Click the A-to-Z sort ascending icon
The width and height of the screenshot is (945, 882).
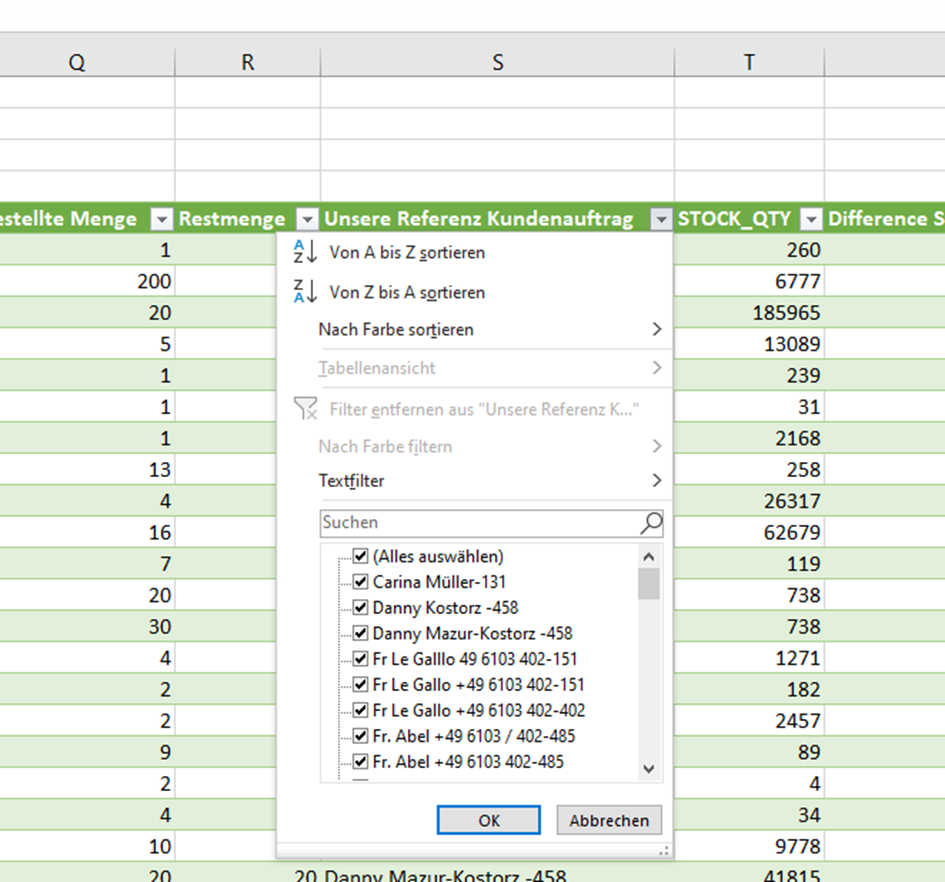pos(304,252)
